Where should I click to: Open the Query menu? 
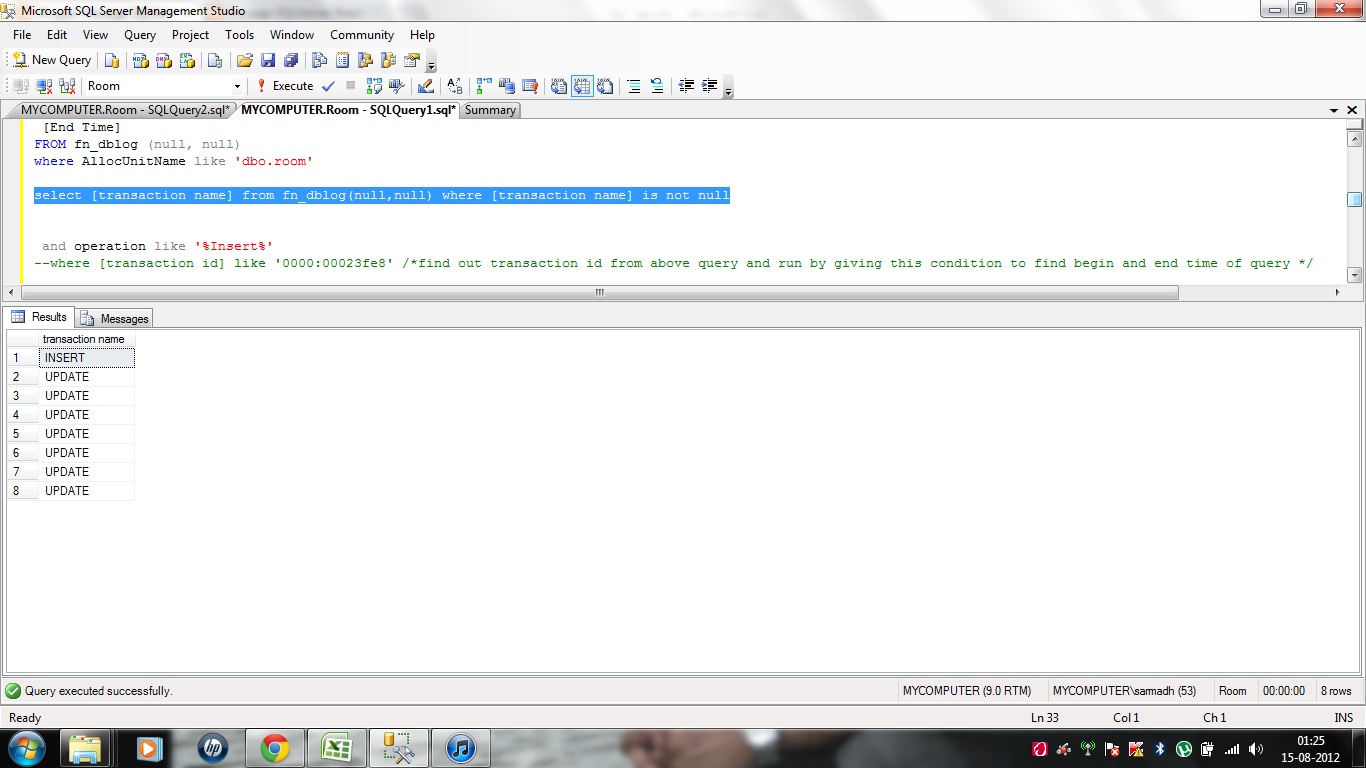pos(139,34)
